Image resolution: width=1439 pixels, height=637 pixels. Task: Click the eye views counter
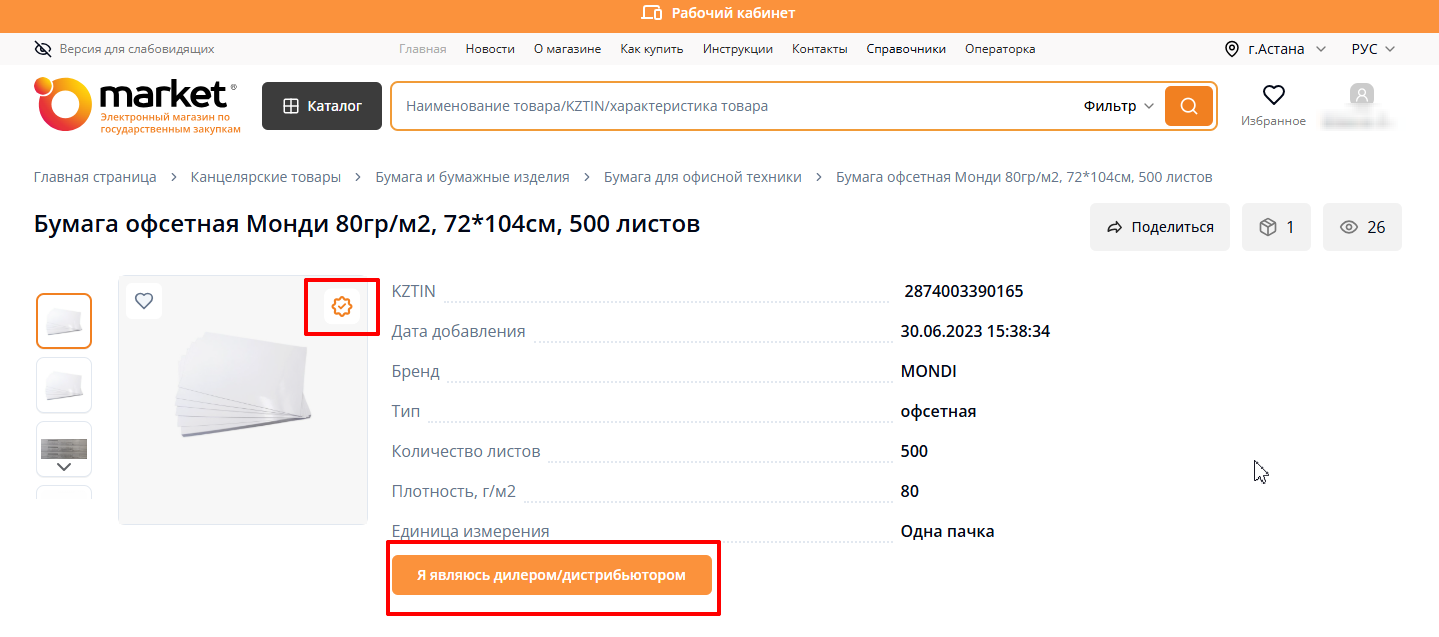(1362, 227)
